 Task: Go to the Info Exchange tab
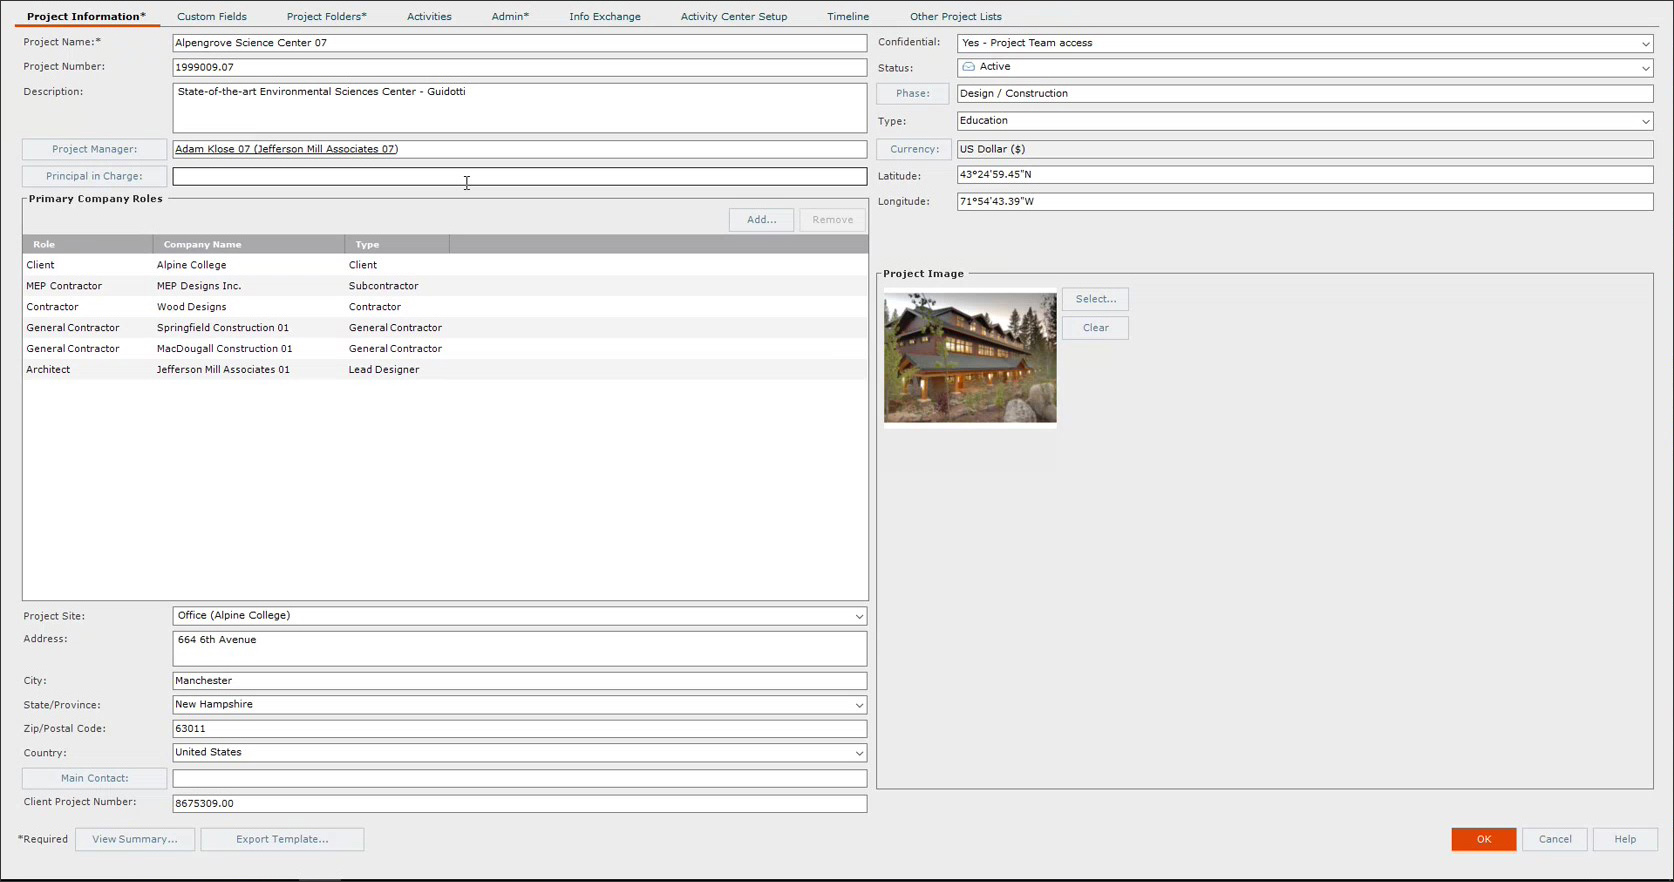[605, 16]
